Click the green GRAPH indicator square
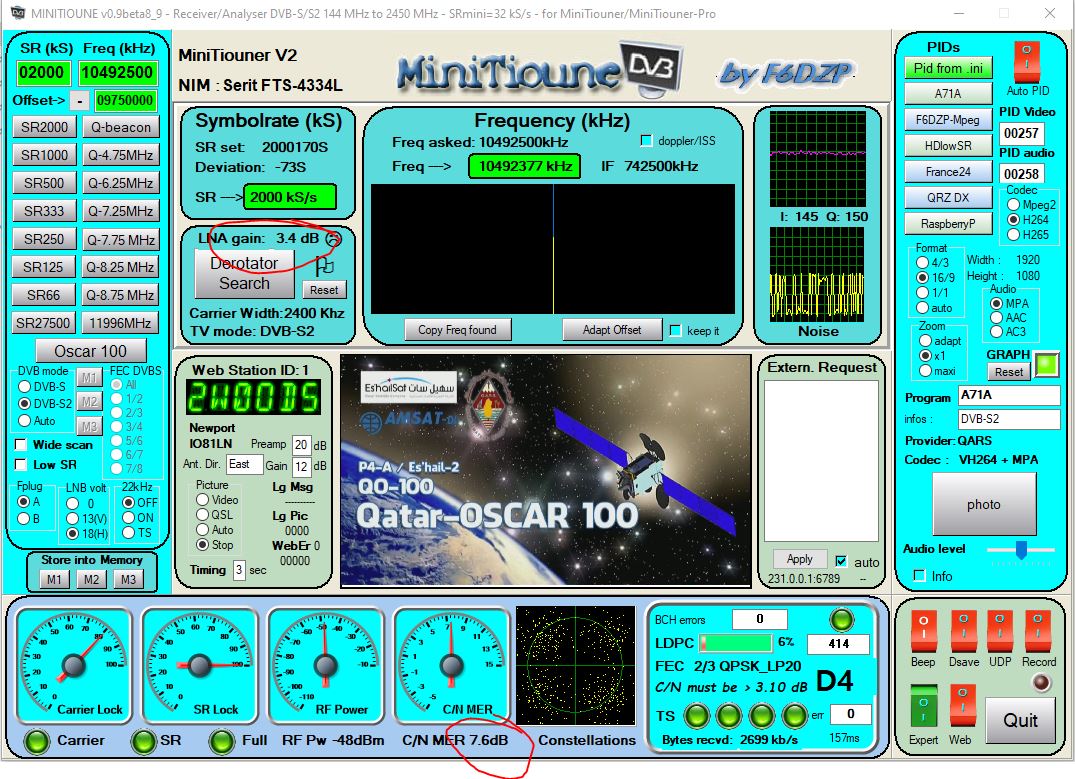This screenshot has height=779, width=1075. (1046, 363)
